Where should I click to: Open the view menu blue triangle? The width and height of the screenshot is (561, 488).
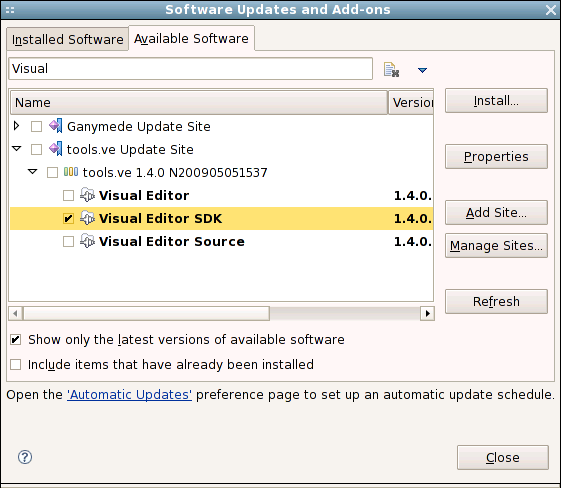pyautogui.click(x=422, y=70)
